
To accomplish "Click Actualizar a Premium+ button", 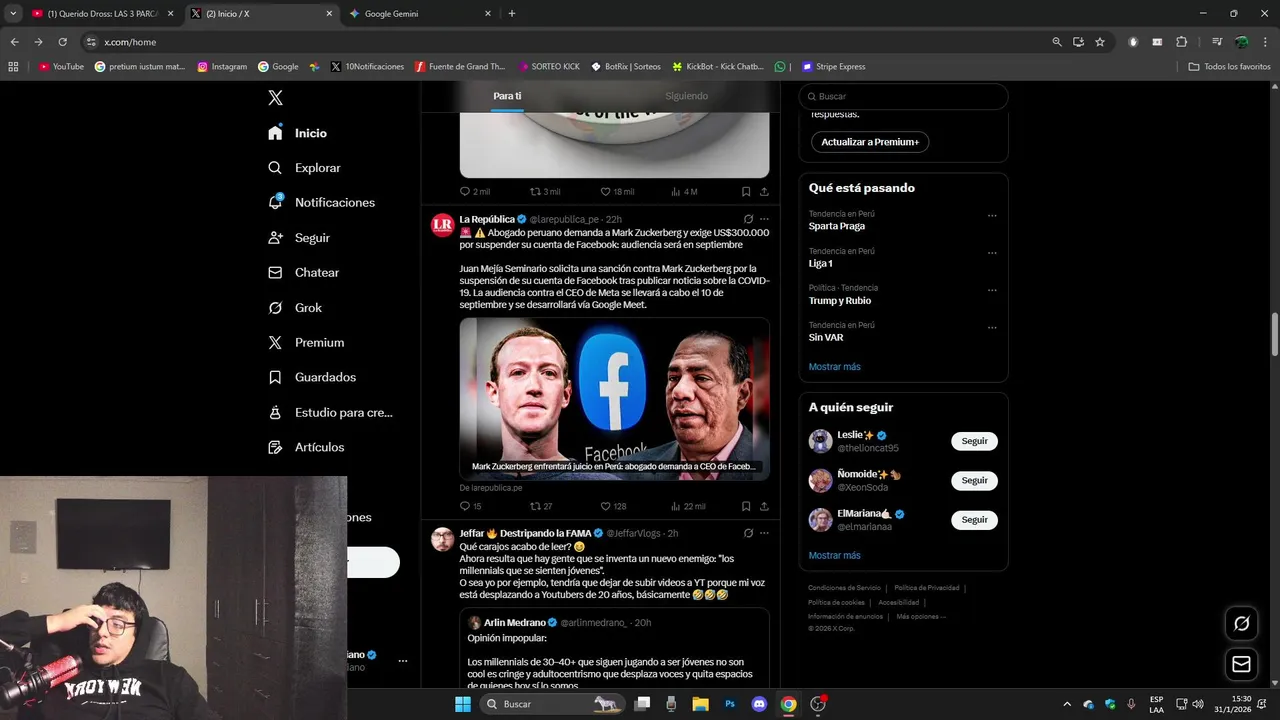I will pyautogui.click(x=870, y=142).
